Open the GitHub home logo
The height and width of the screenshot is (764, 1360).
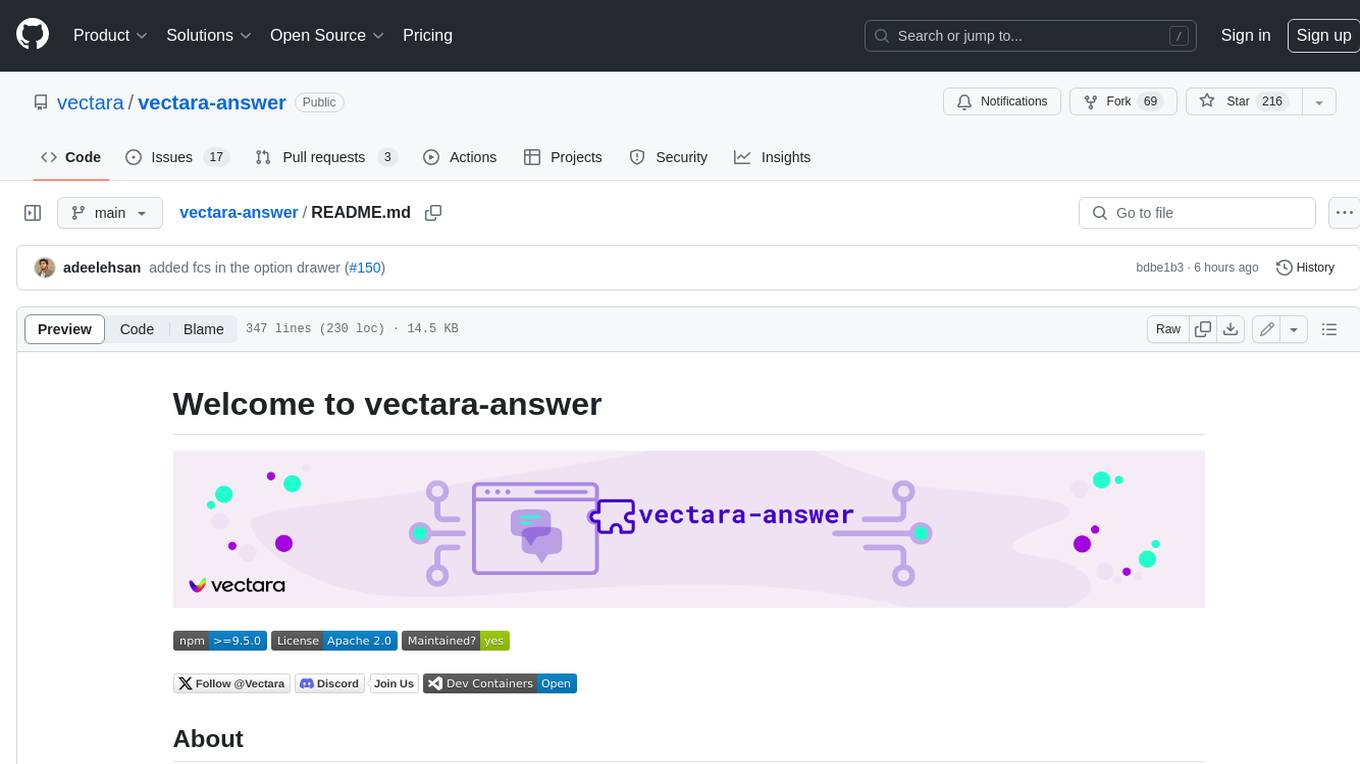point(33,35)
